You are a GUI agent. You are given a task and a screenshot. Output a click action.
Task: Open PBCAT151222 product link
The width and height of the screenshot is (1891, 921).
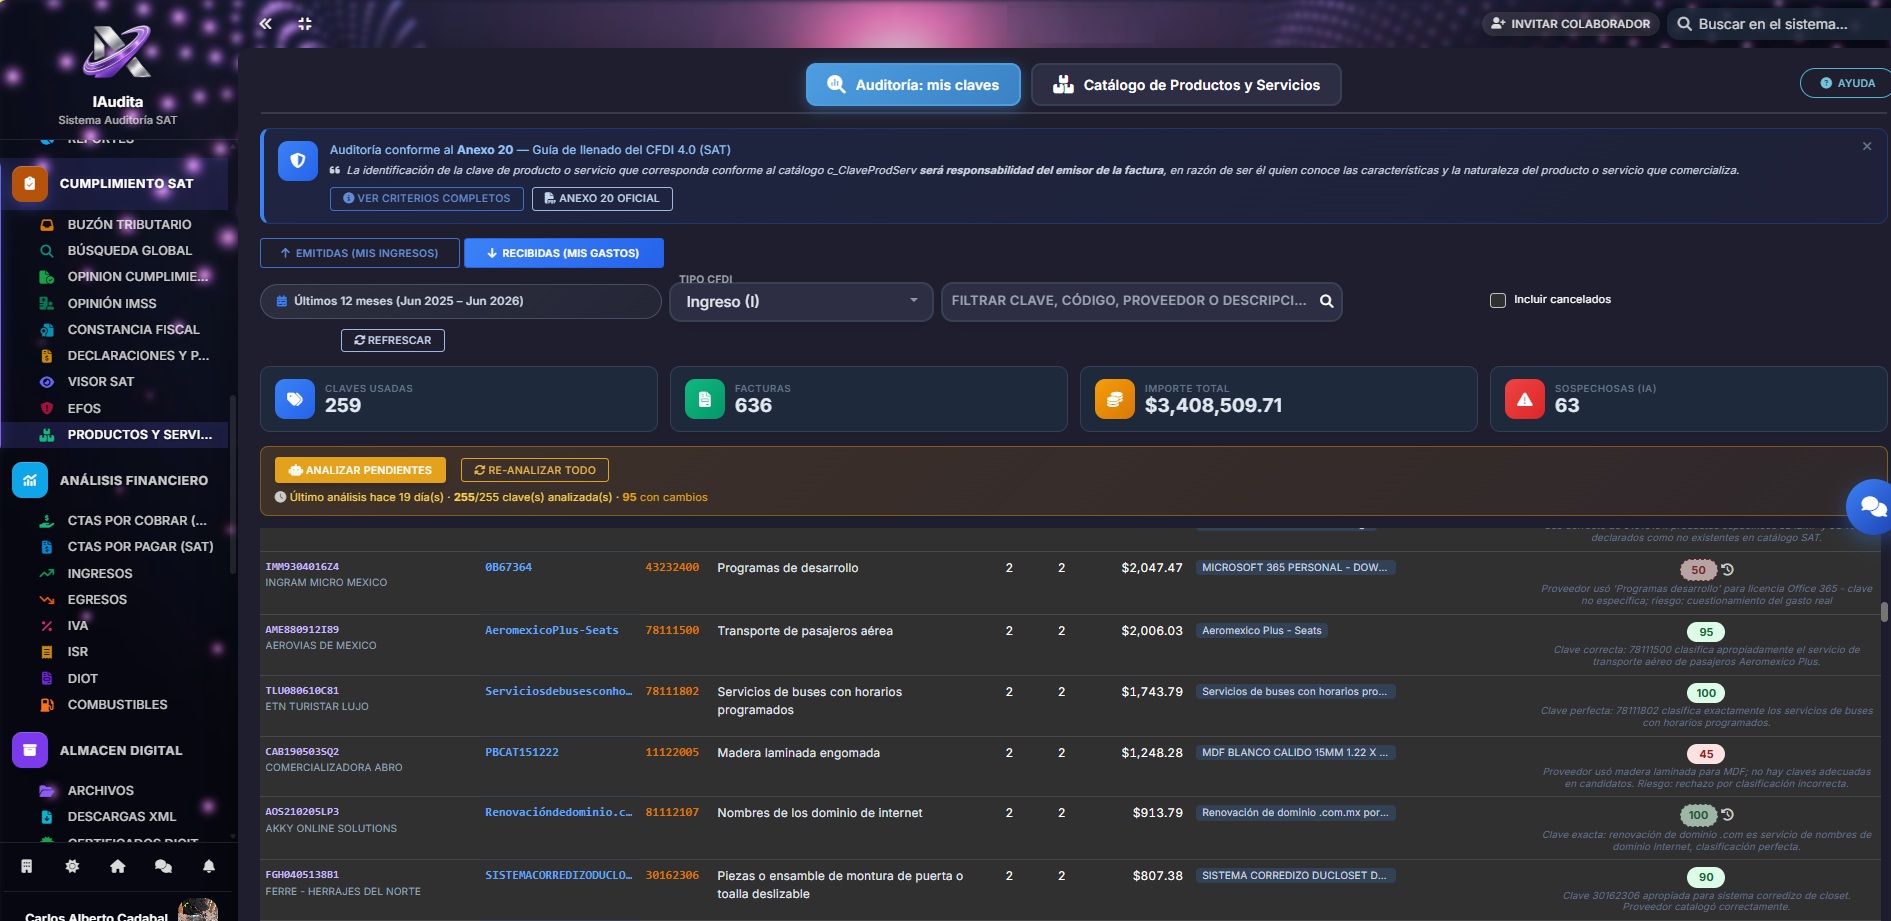click(522, 752)
